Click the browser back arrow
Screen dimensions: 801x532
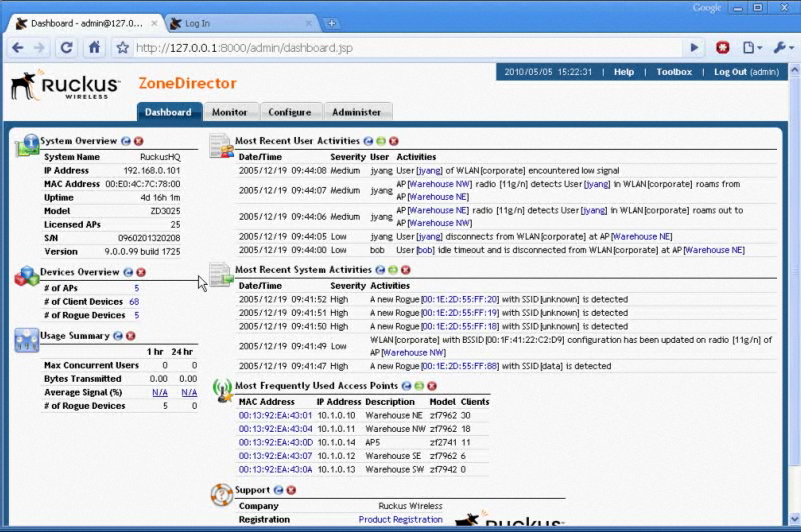(18, 48)
